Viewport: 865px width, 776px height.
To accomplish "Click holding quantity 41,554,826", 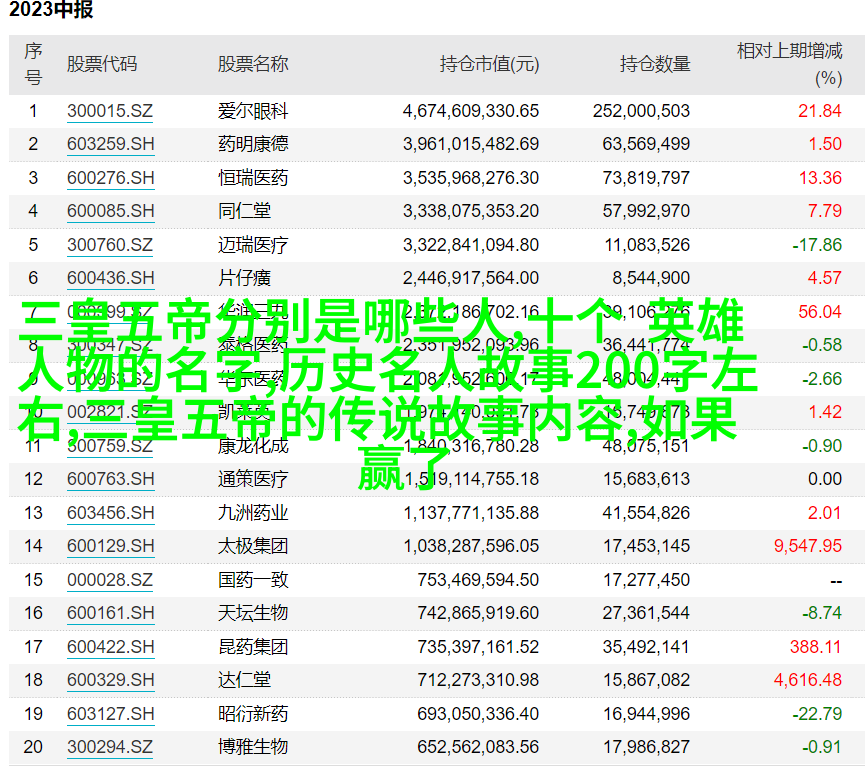I will tap(646, 513).
